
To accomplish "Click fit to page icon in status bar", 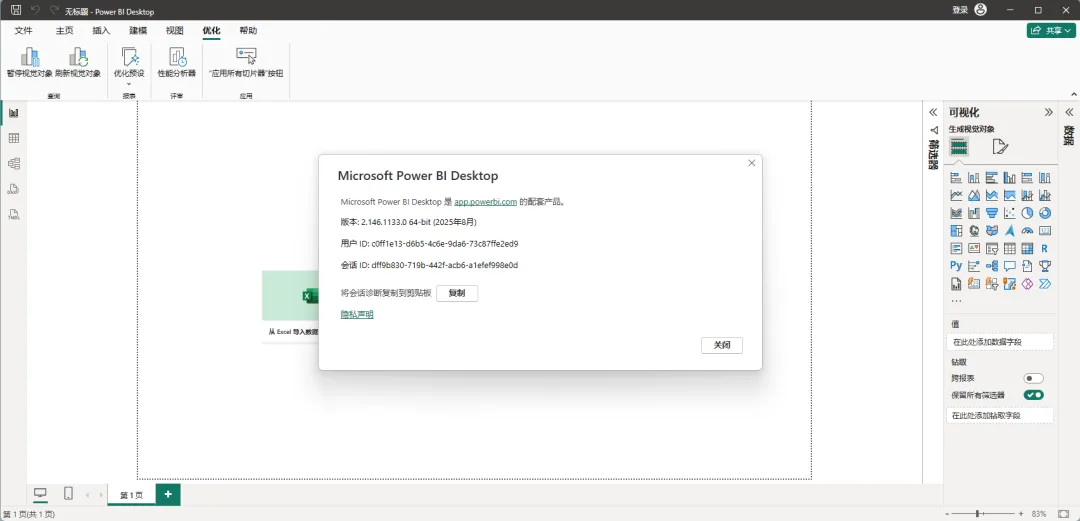I will tap(1063, 513).
